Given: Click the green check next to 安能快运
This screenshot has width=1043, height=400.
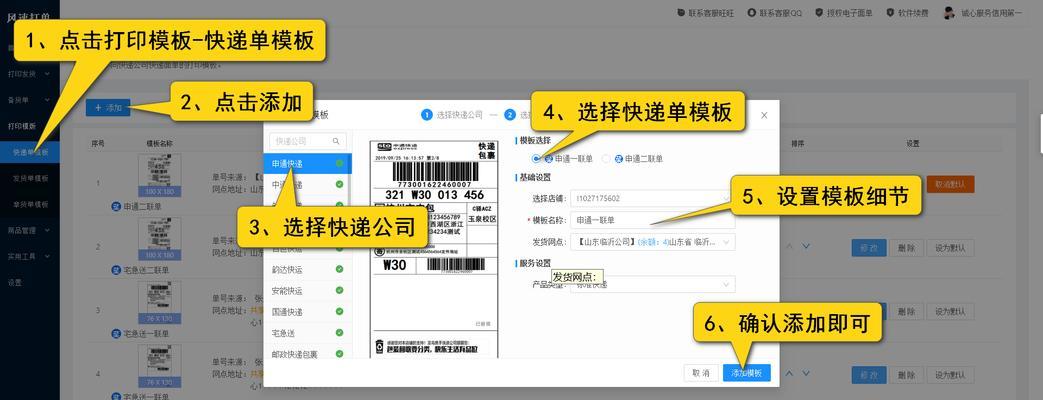Looking at the screenshot, I should pyautogui.click(x=340, y=291).
